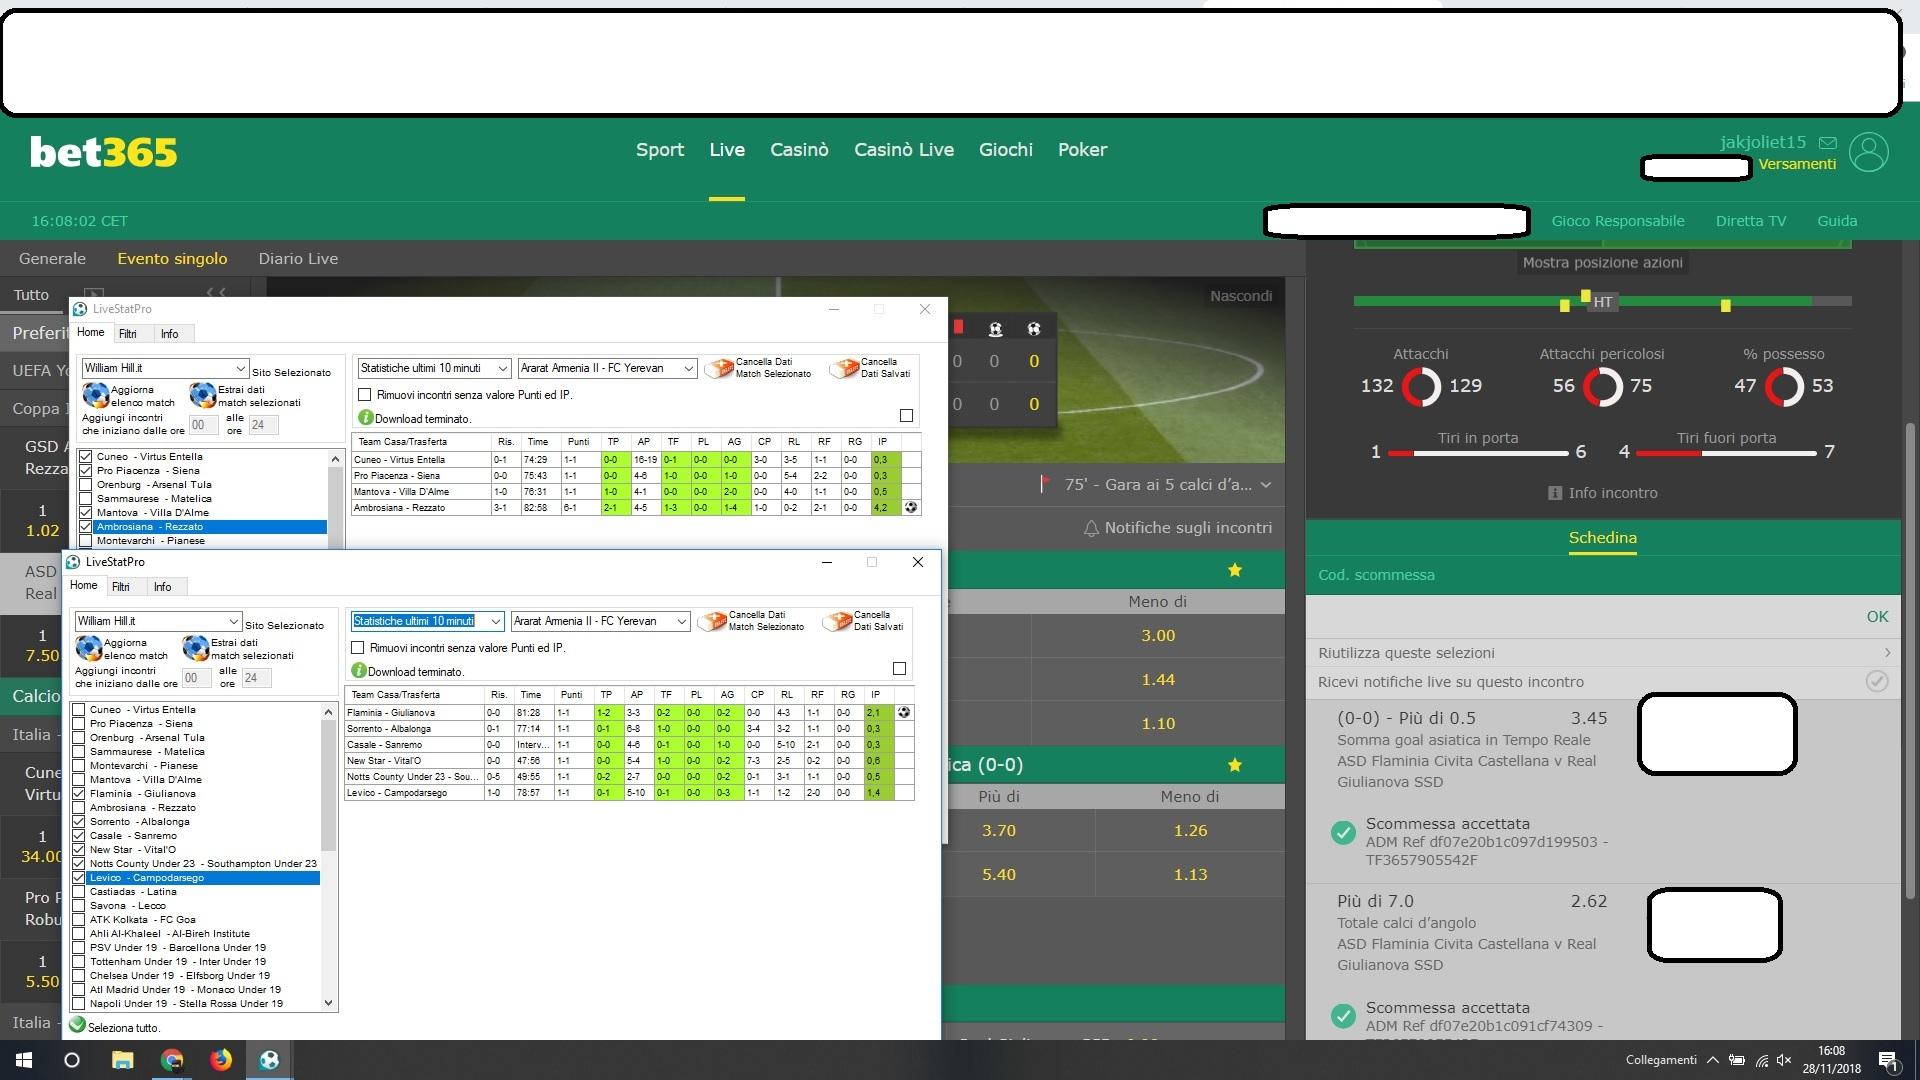Click OK button in Schedina panel
This screenshot has width=1920, height=1080.
(x=1877, y=617)
